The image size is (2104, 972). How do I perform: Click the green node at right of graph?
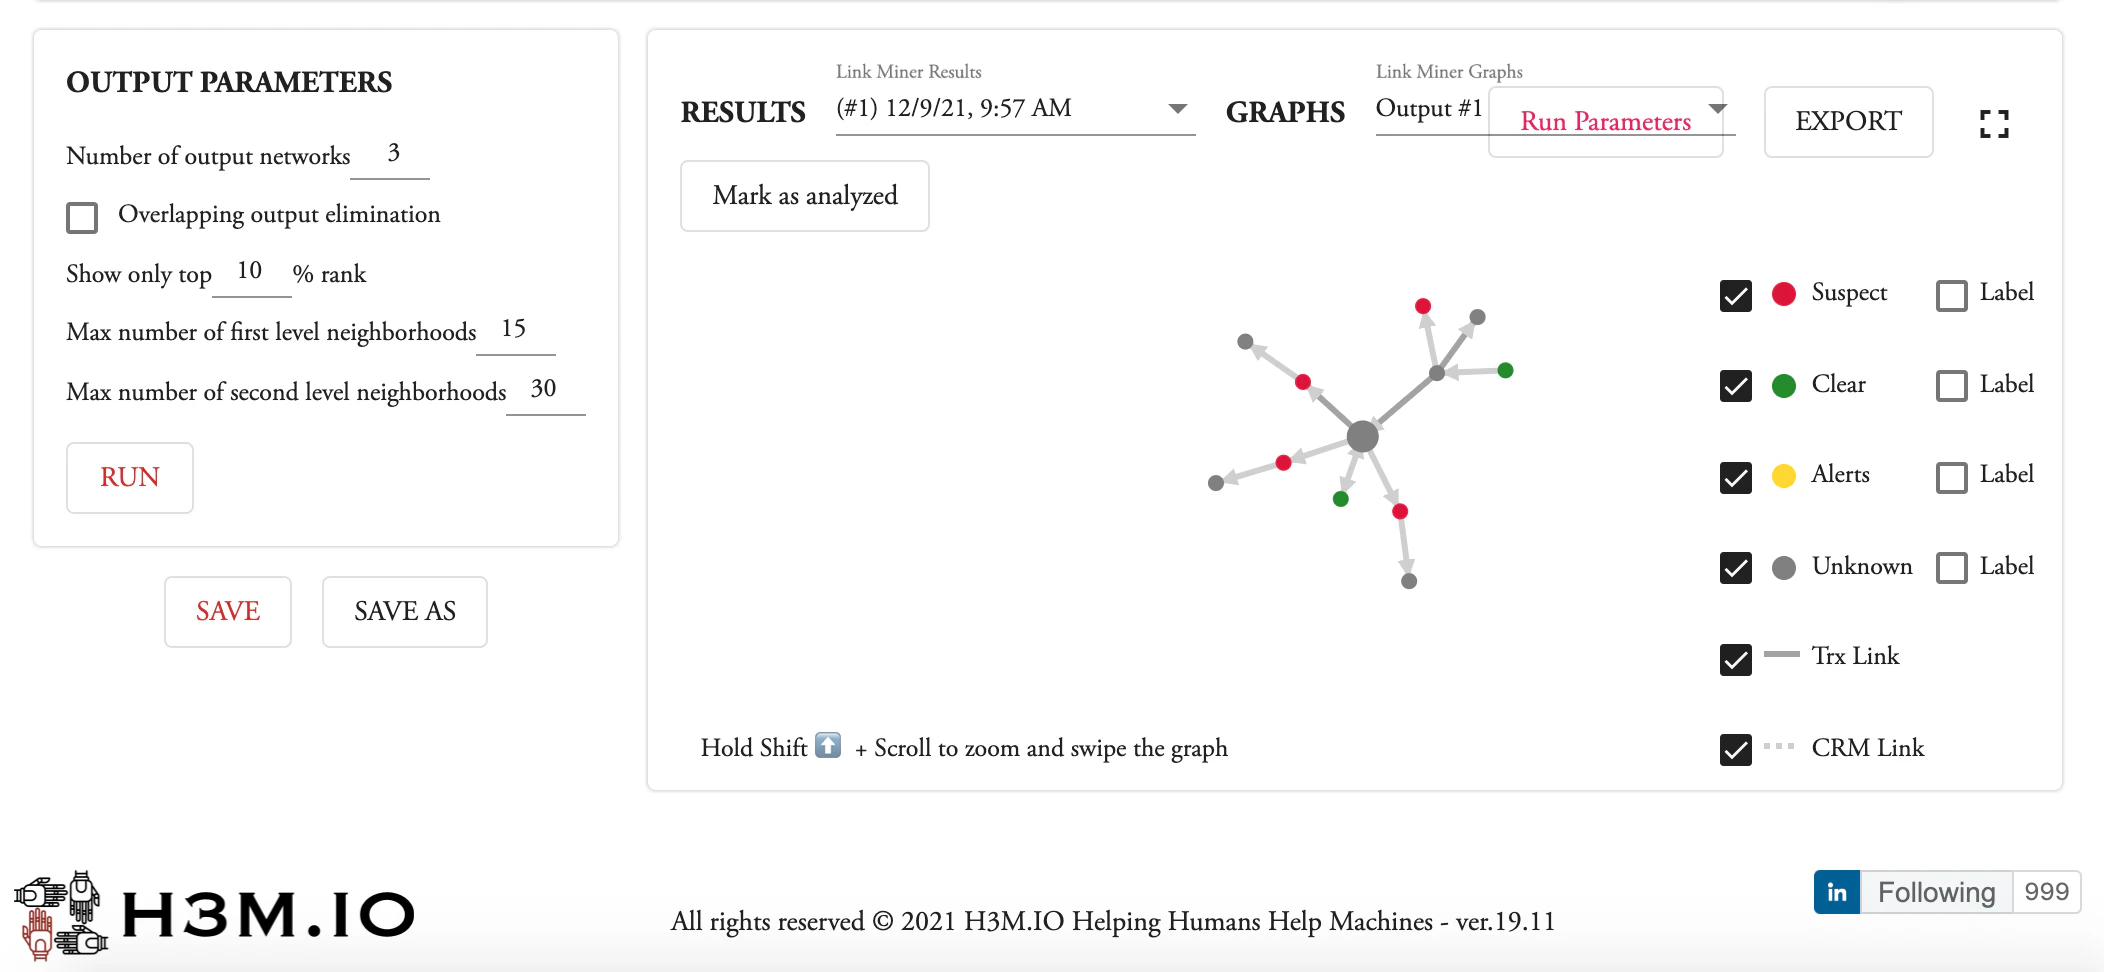tap(1505, 371)
